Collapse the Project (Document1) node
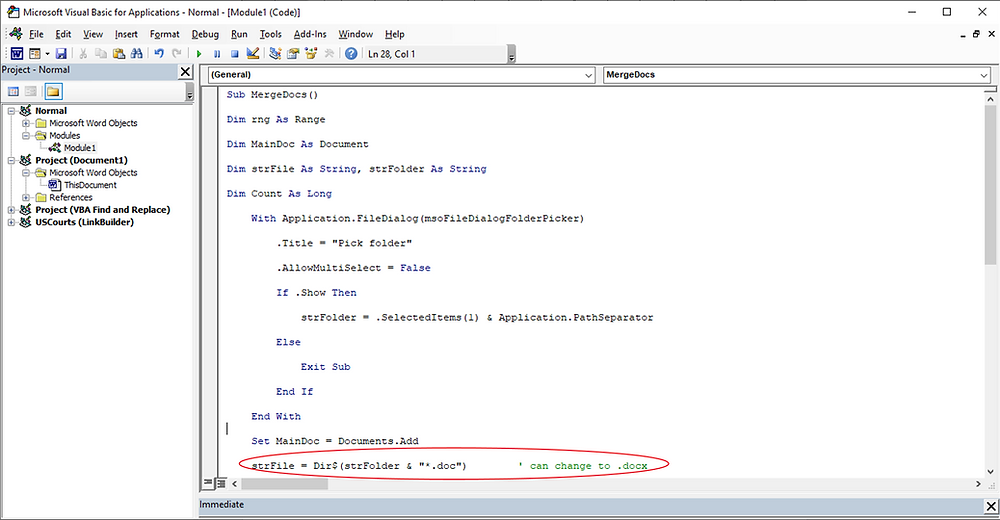 tap(11, 160)
